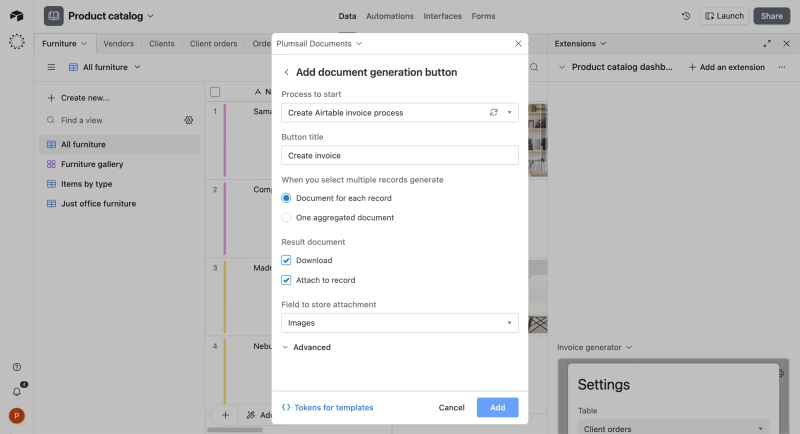Open the Clients table tab
Viewport: 800px width, 434px height.
point(162,43)
